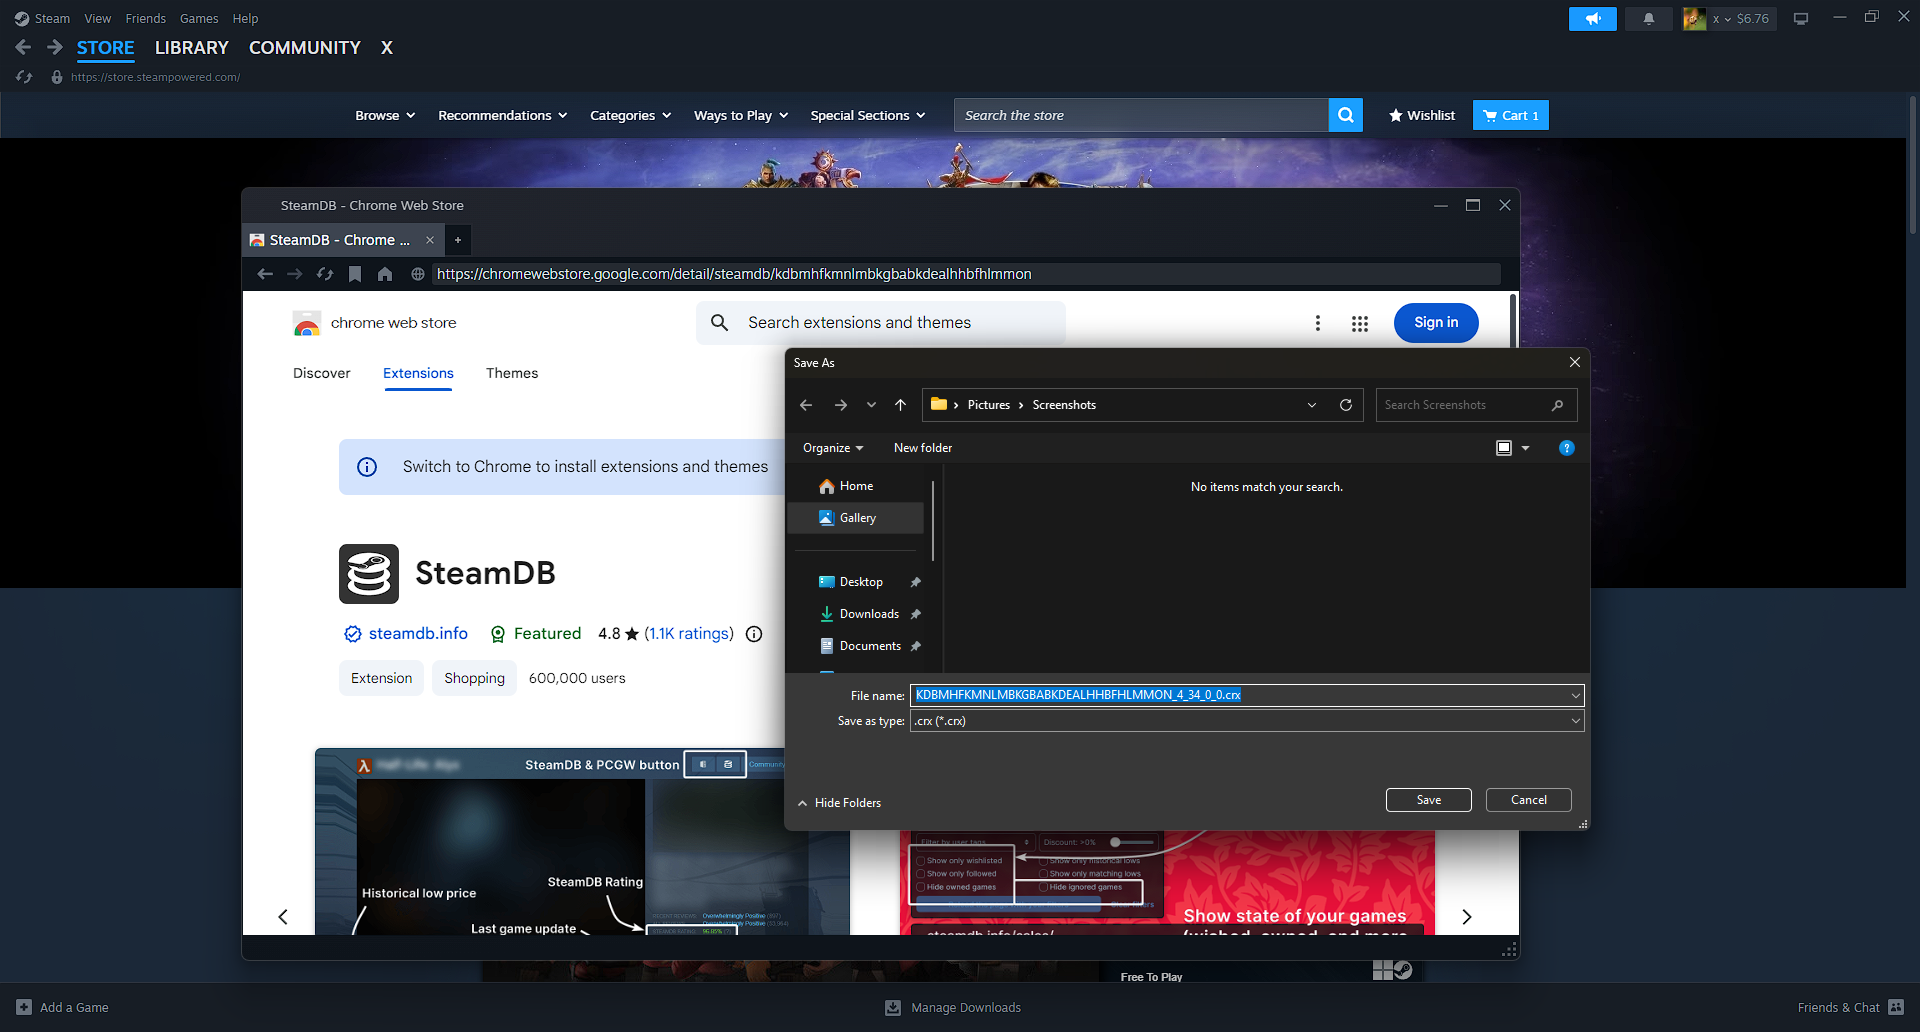Switch to the LIBRARY tab
Viewport: 1920px width, 1032px height.
(192, 48)
